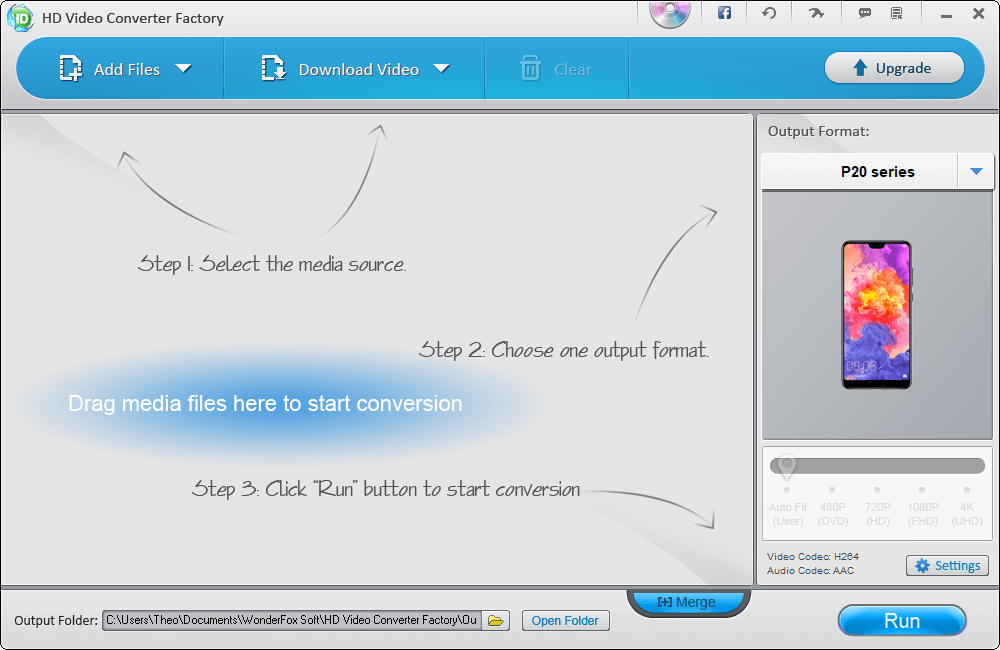
Task: Close the HD Video Converter Factory window
Action: pyautogui.click(x=979, y=13)
